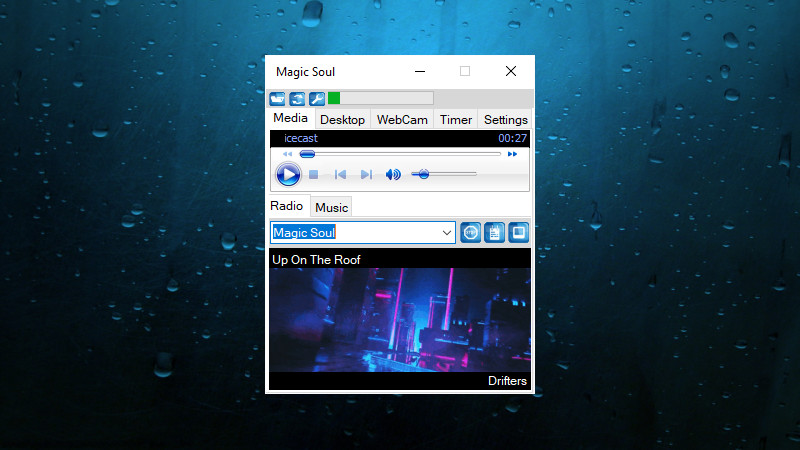Expand the radio station dropdown arrow

[x=447, y=233]
